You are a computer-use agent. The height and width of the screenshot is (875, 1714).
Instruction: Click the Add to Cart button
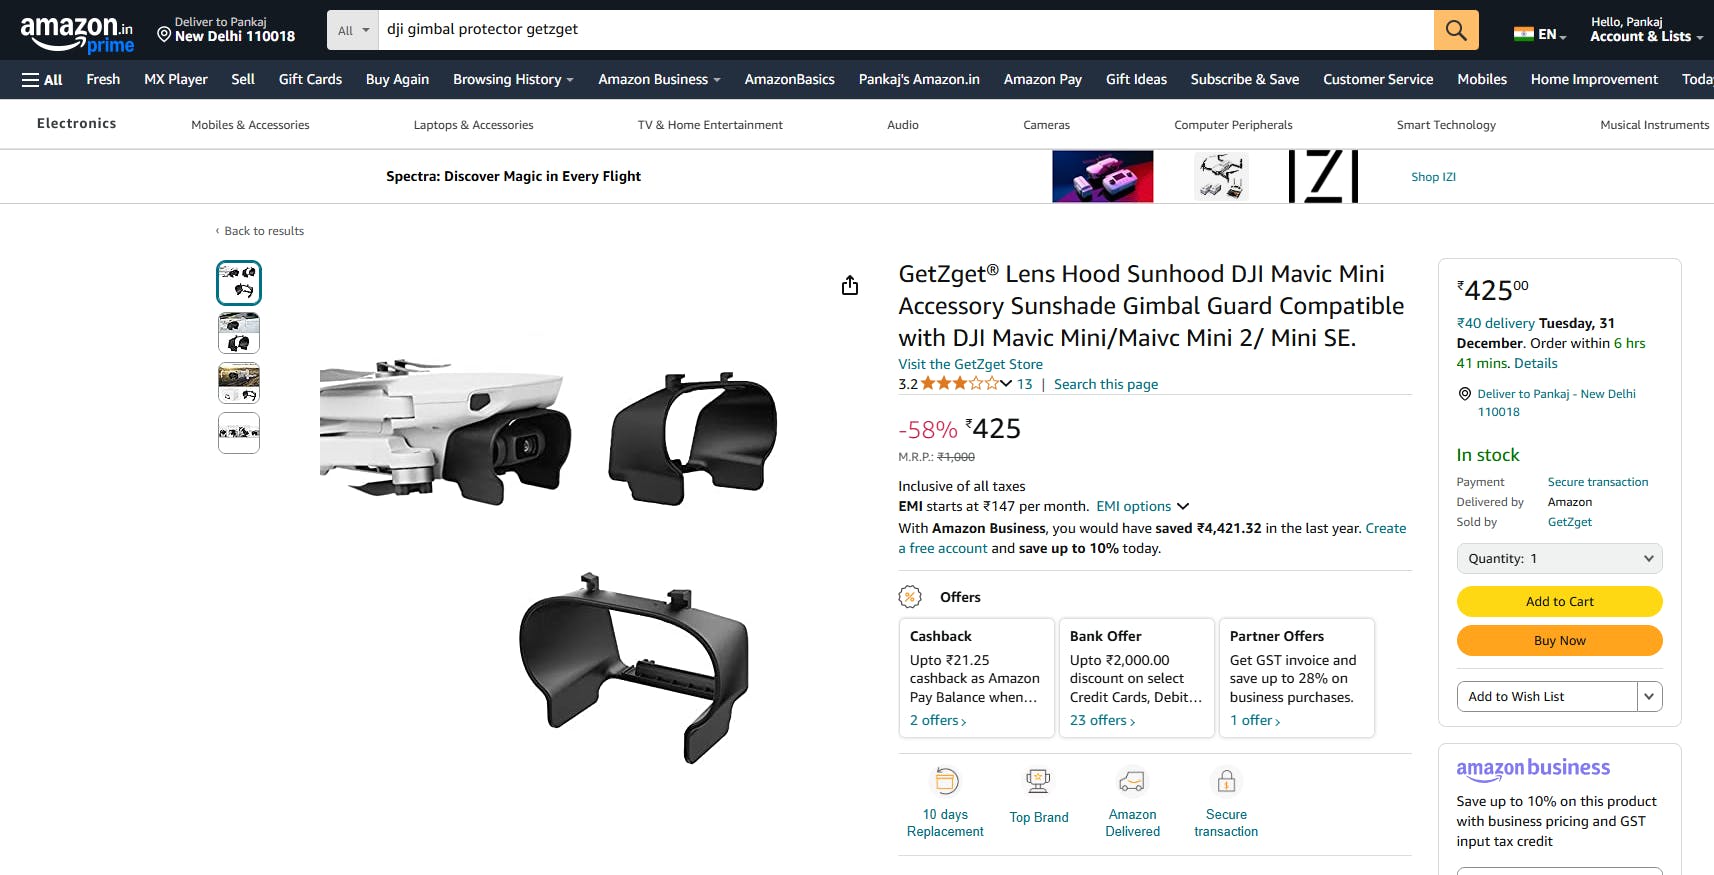coord(1559,601)
